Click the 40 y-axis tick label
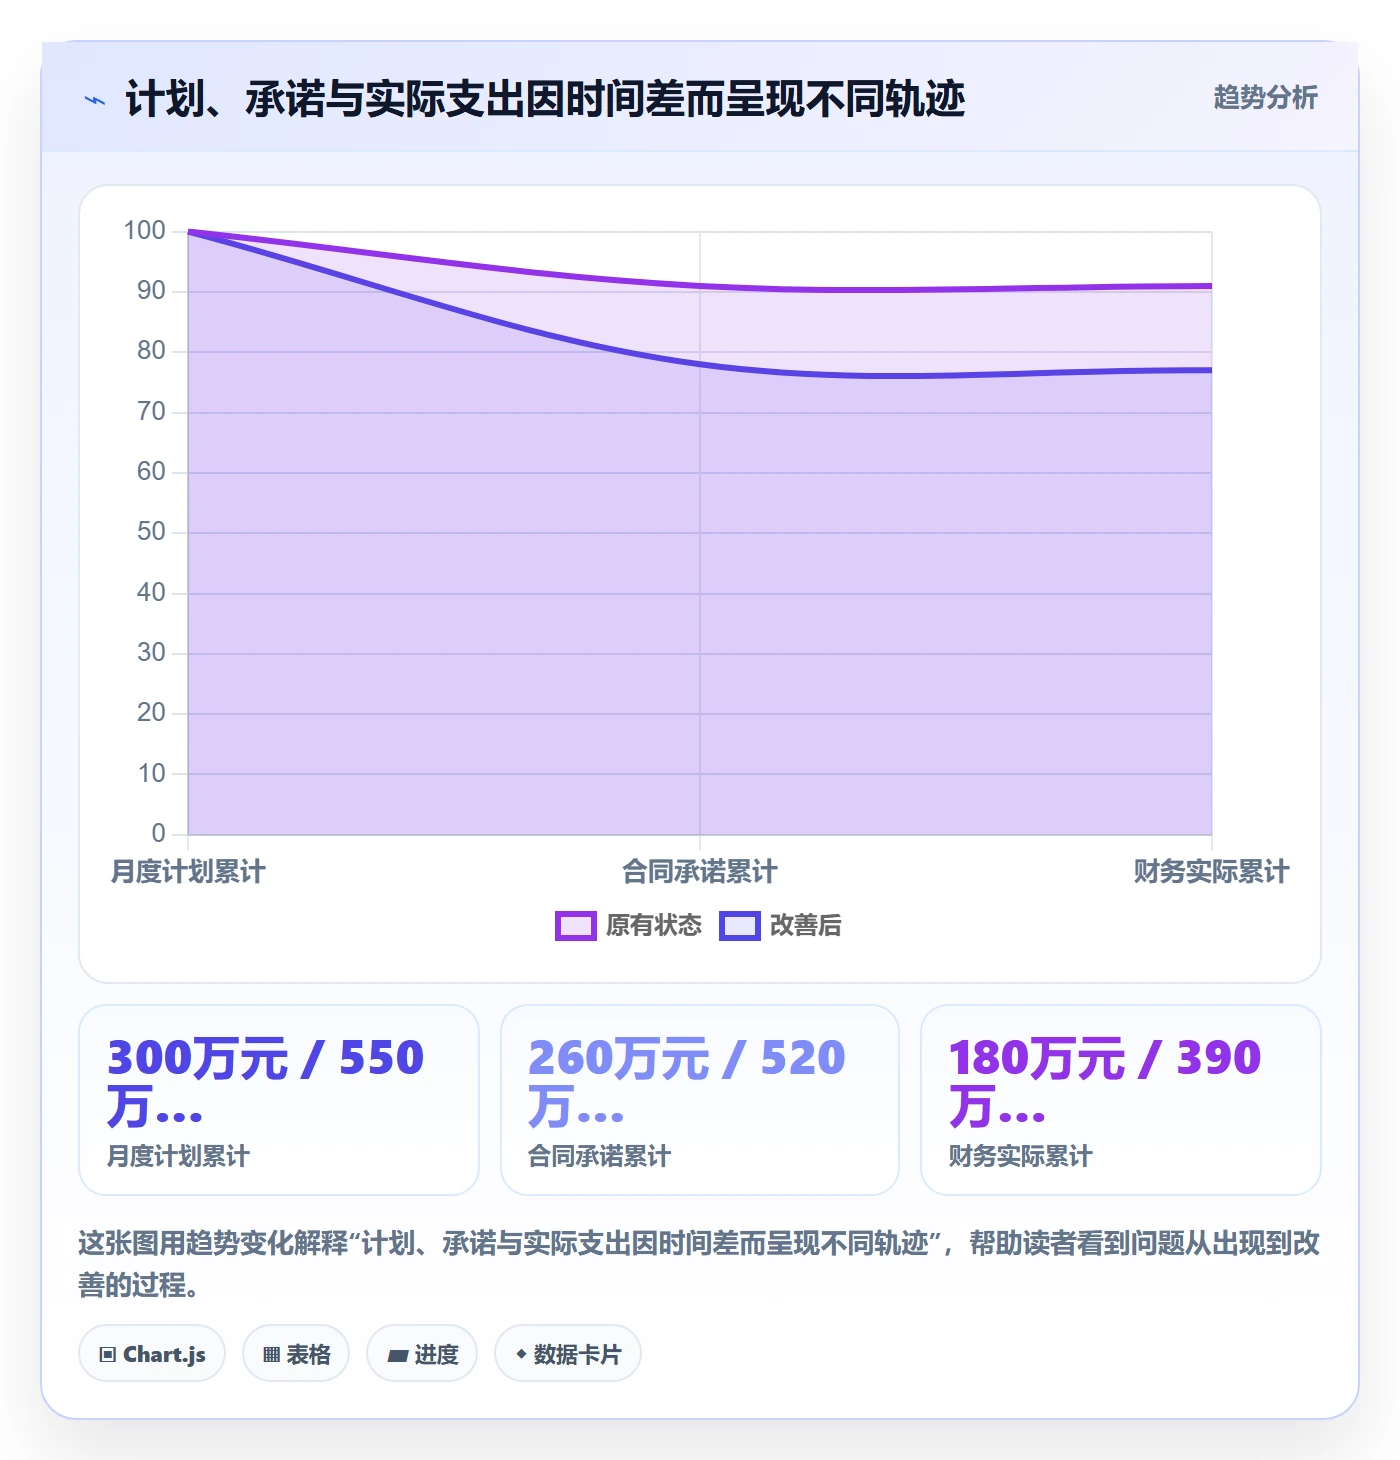The width and height of the screenshot is (1400, 1460). [151, 593]
